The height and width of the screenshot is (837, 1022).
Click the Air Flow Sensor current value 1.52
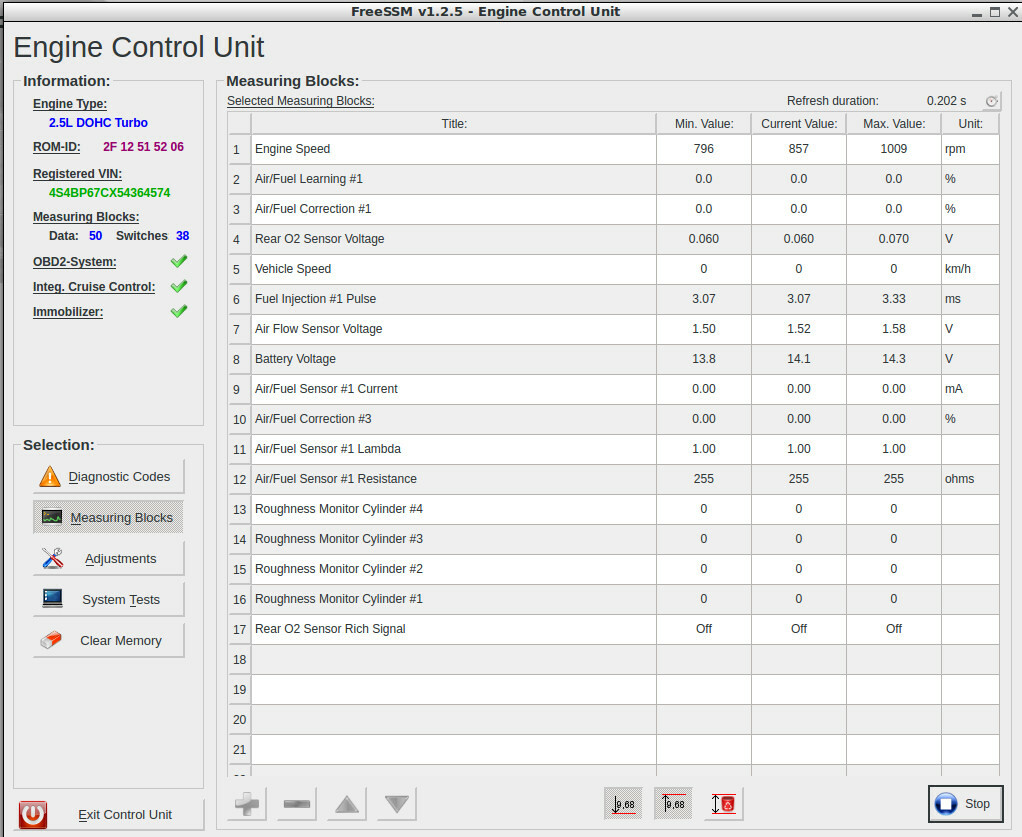[x=799, y=329]
